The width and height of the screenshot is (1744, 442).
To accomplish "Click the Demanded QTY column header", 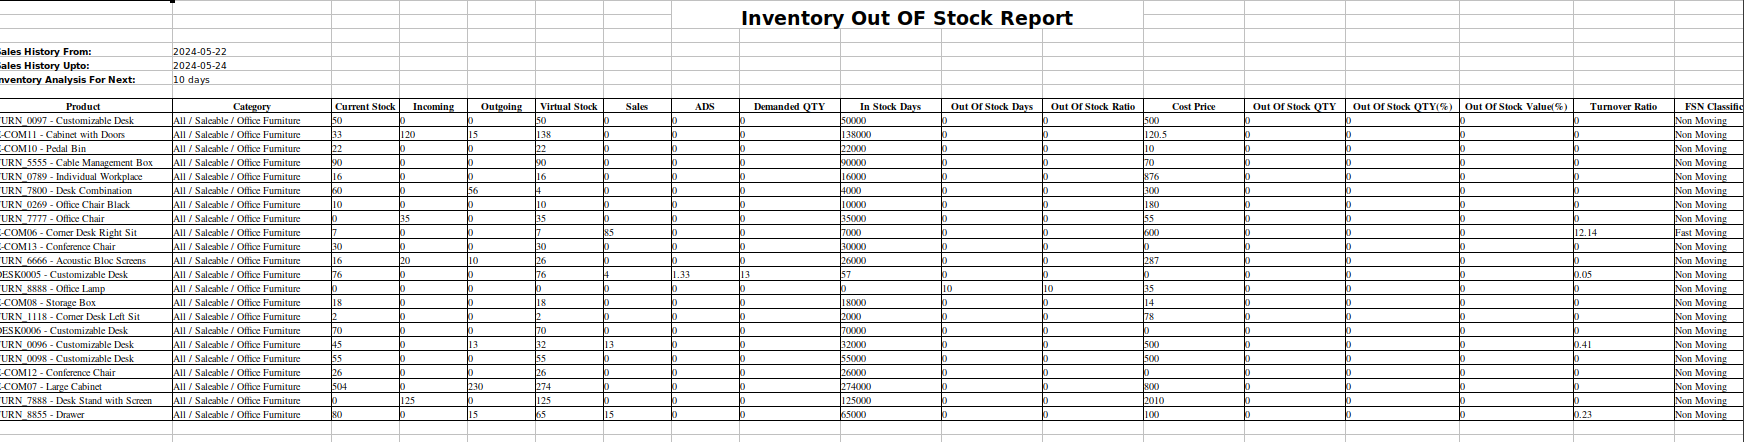I will [789, 107].
